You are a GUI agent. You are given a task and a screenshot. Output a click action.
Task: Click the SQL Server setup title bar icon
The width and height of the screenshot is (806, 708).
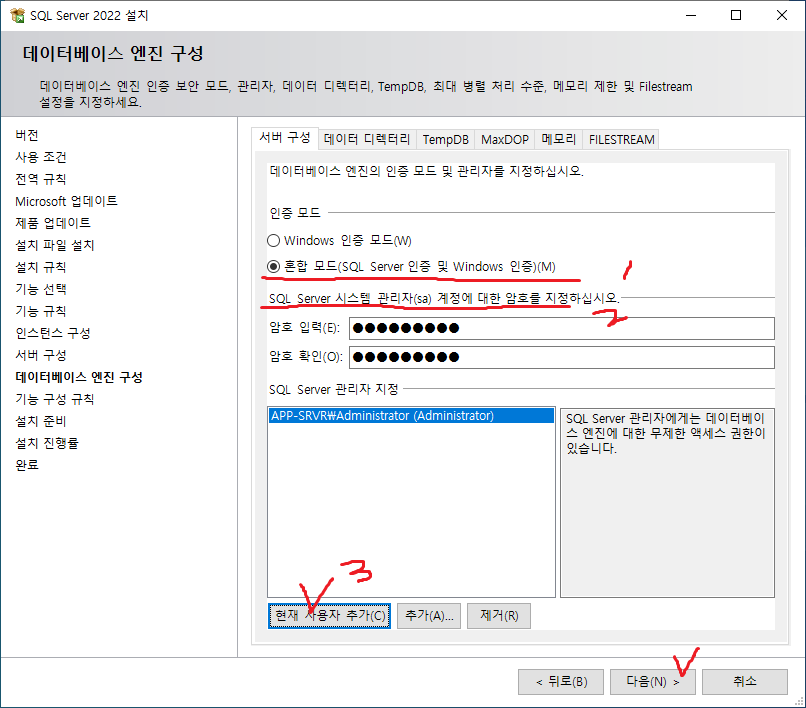[x=17, y=15]
